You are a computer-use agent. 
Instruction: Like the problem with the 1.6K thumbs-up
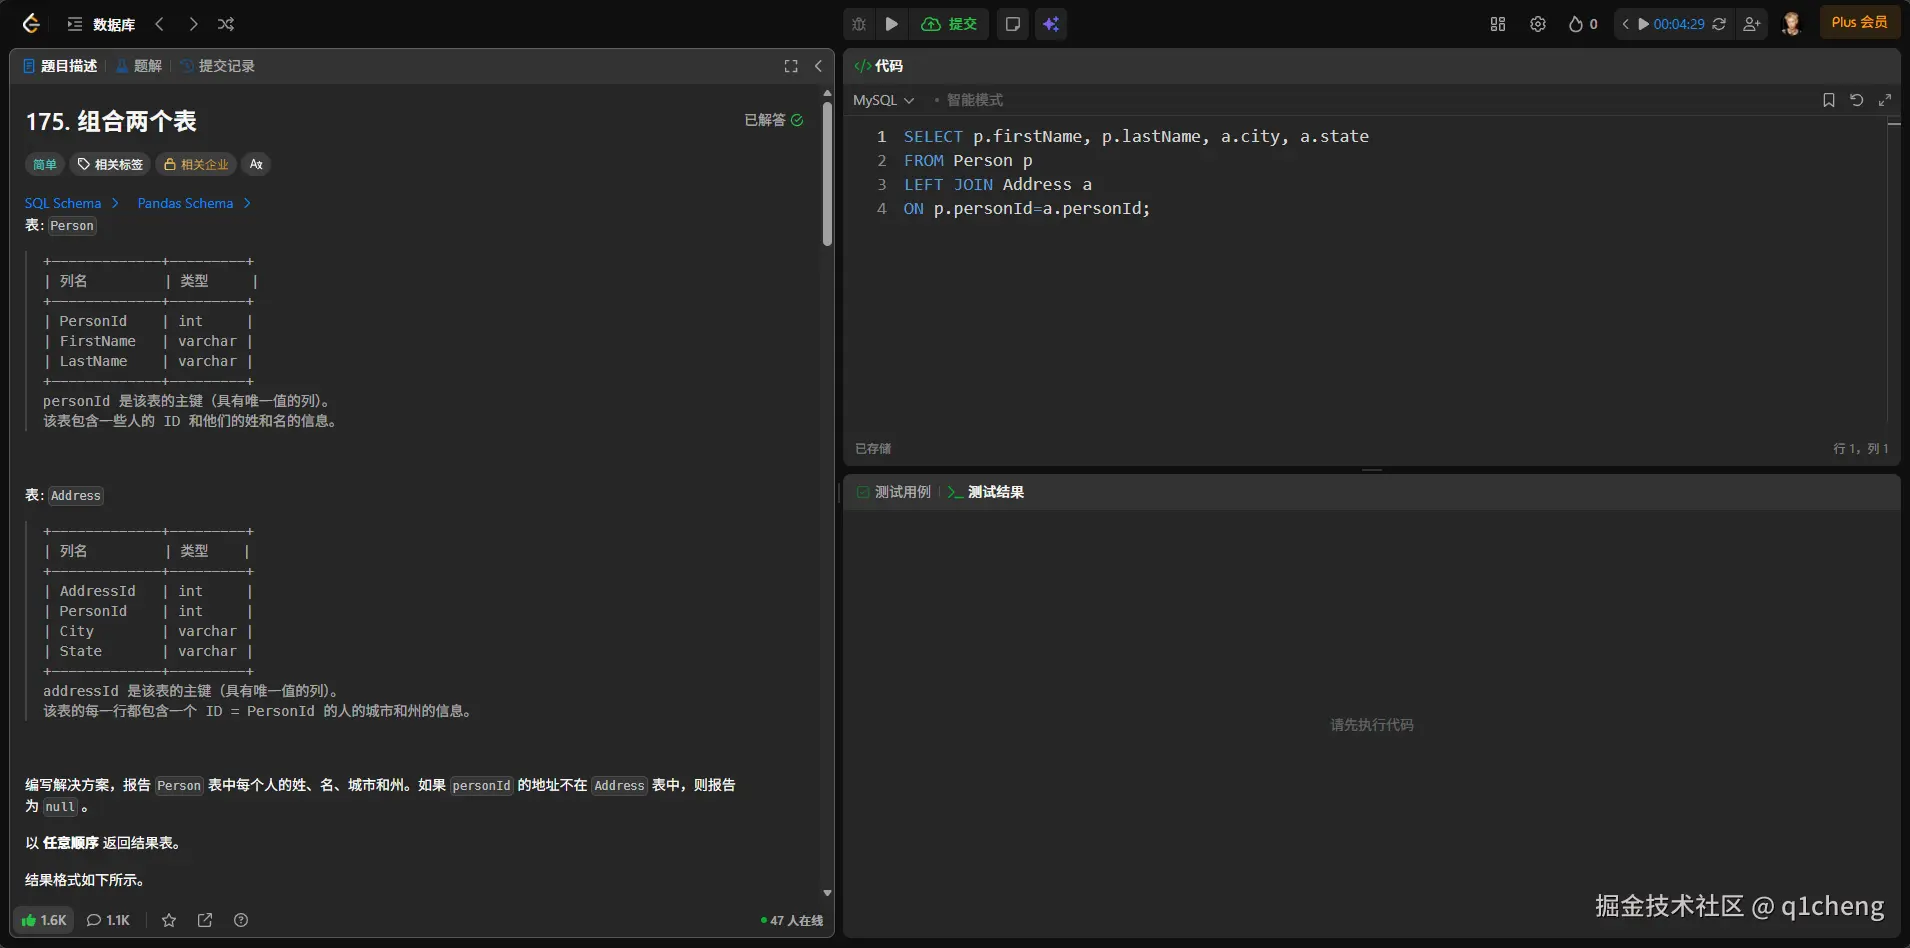(x=44, y=920)
